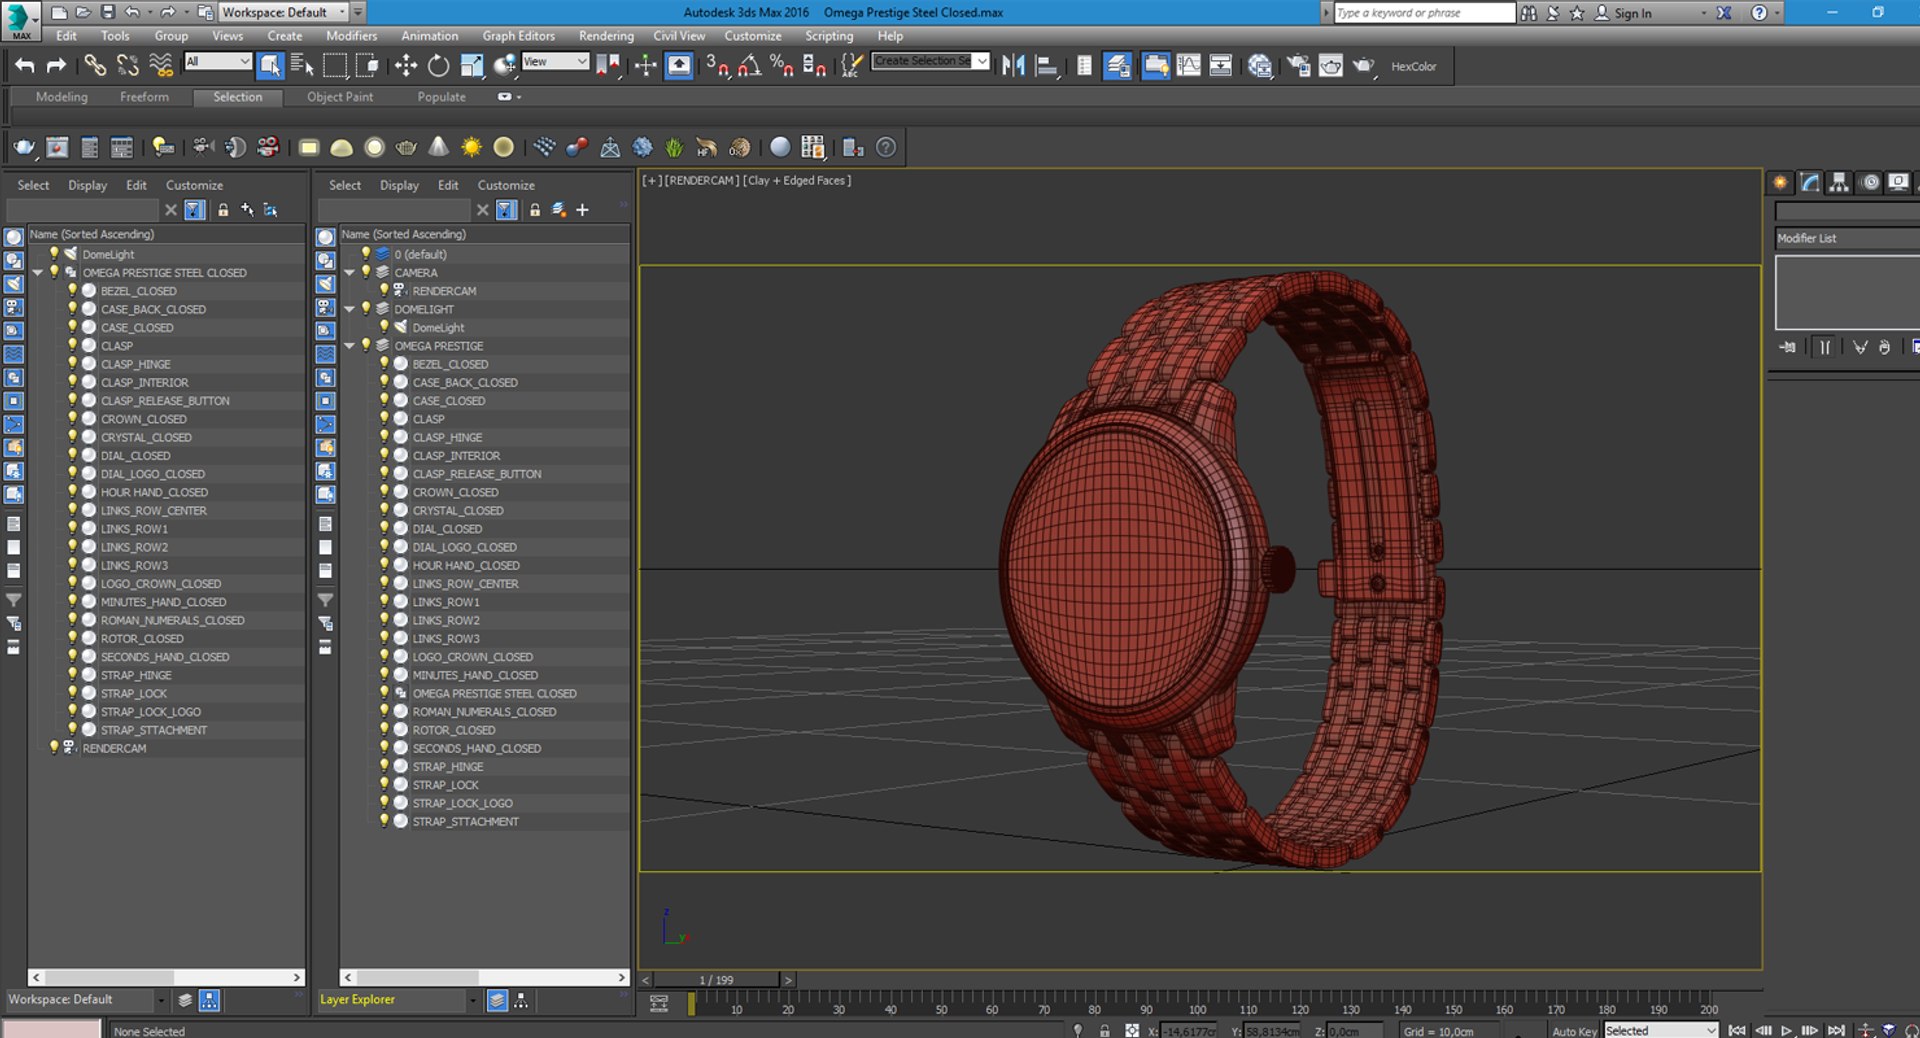Image resolution: width=1920 pixels, height=1038 pixels.
Task: Switch to the Freeform ribbon tab
Action: pyautogui.click(x=144, y=97)
